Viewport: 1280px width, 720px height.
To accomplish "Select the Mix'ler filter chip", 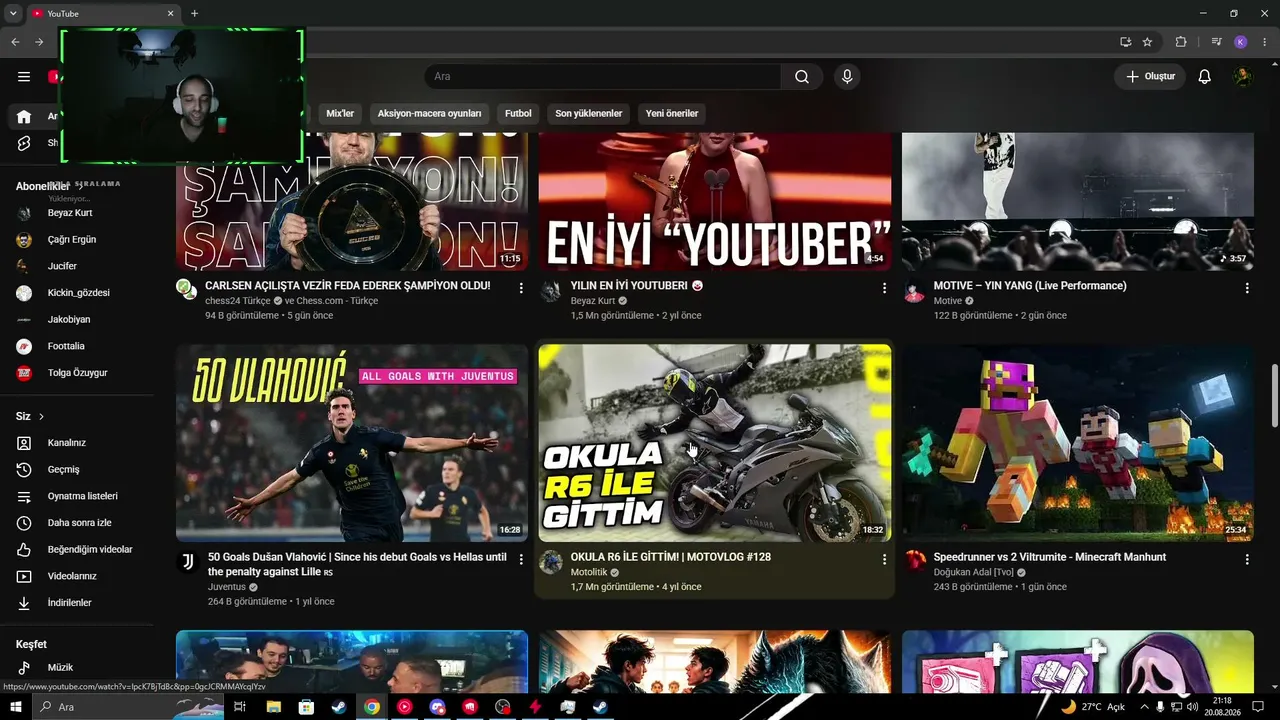I will [x=340, y=114].
